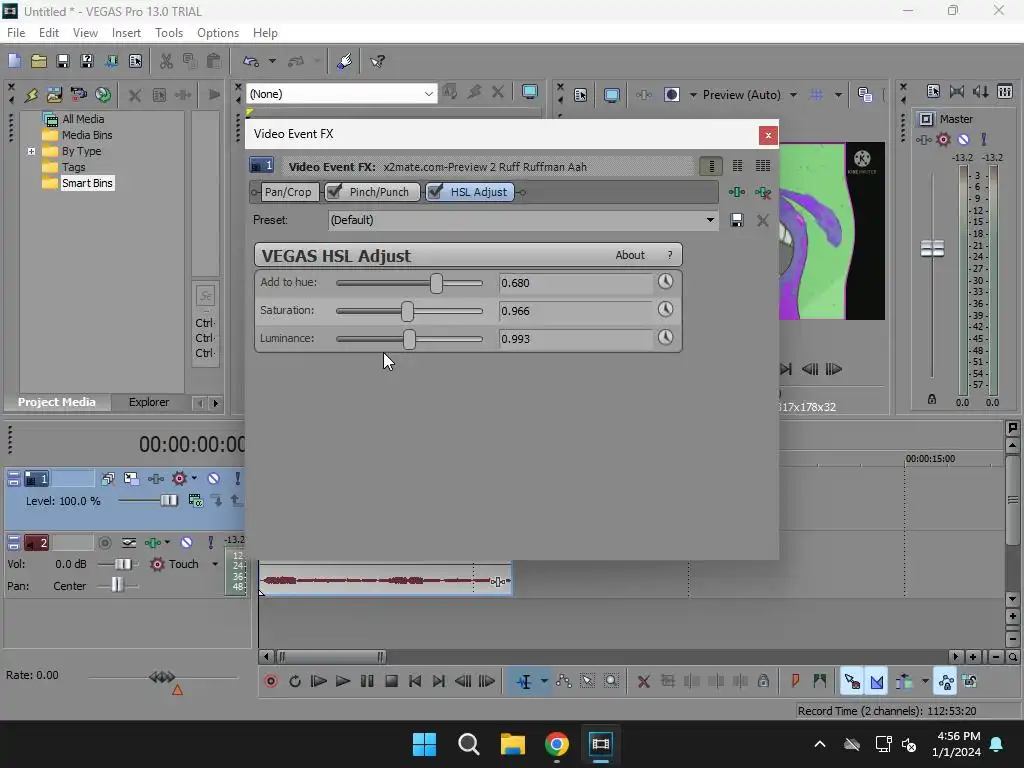Click the Insert Marker icon in timeline toolbar
1024x768 pixels.
pos(795,681)
